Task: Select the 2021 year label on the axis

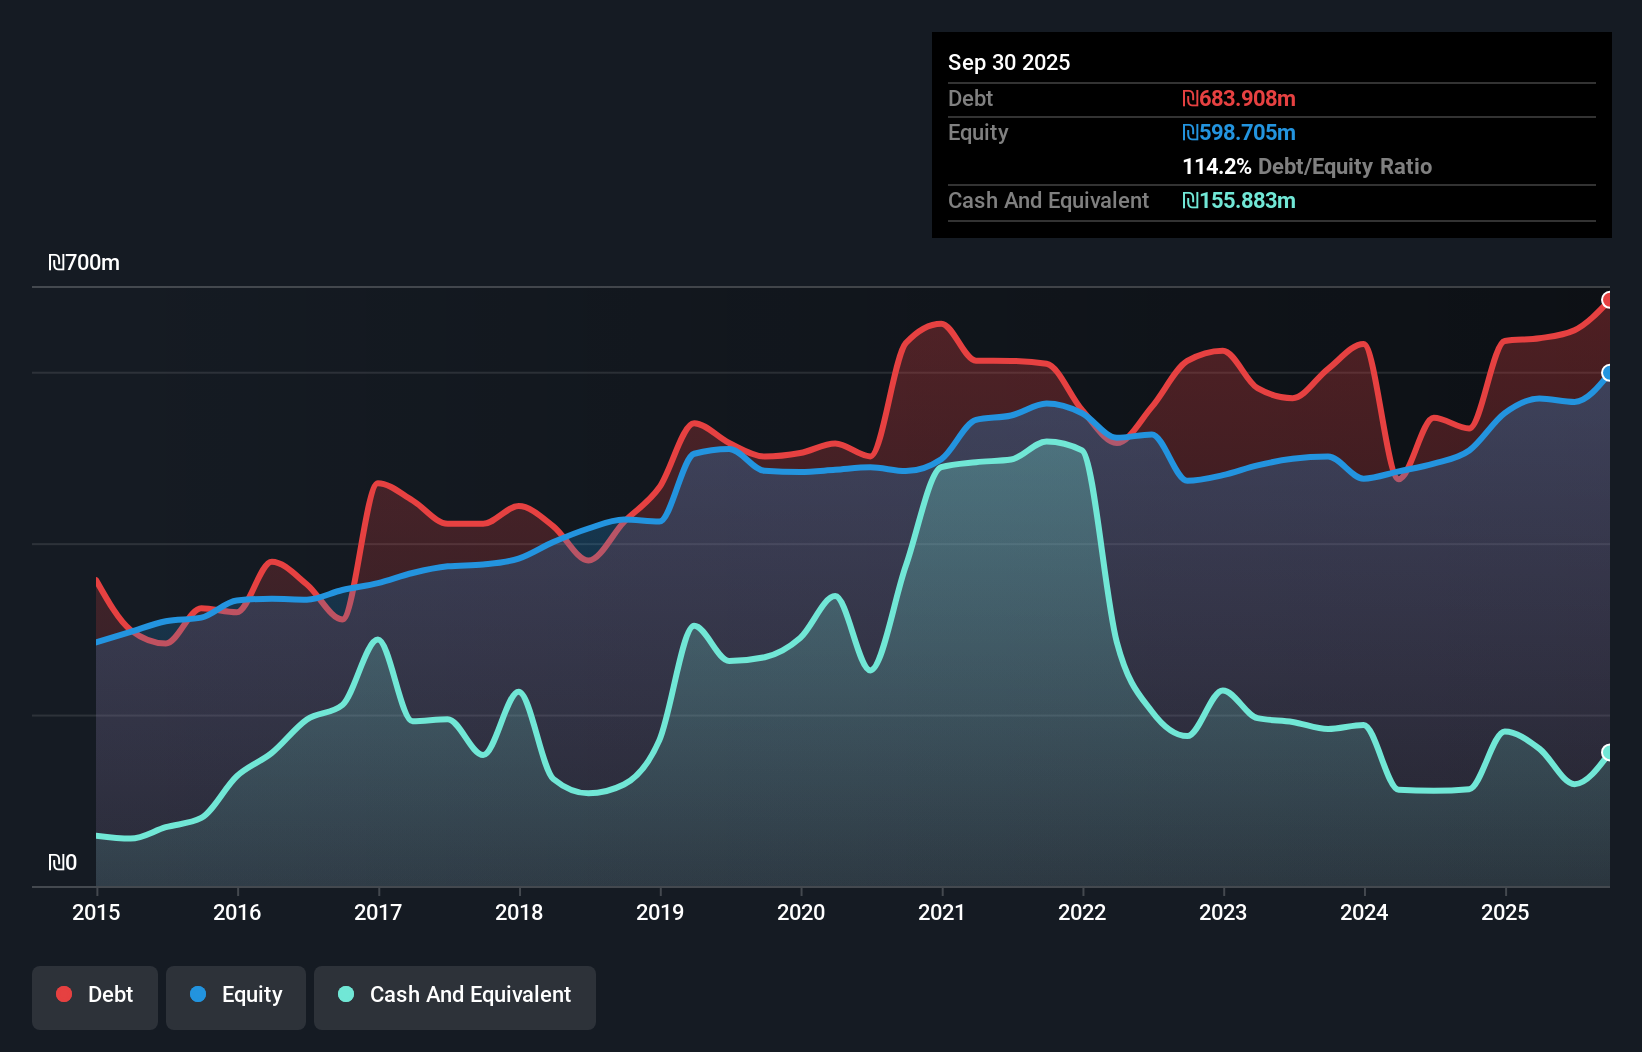Action: tap(941, 912)
